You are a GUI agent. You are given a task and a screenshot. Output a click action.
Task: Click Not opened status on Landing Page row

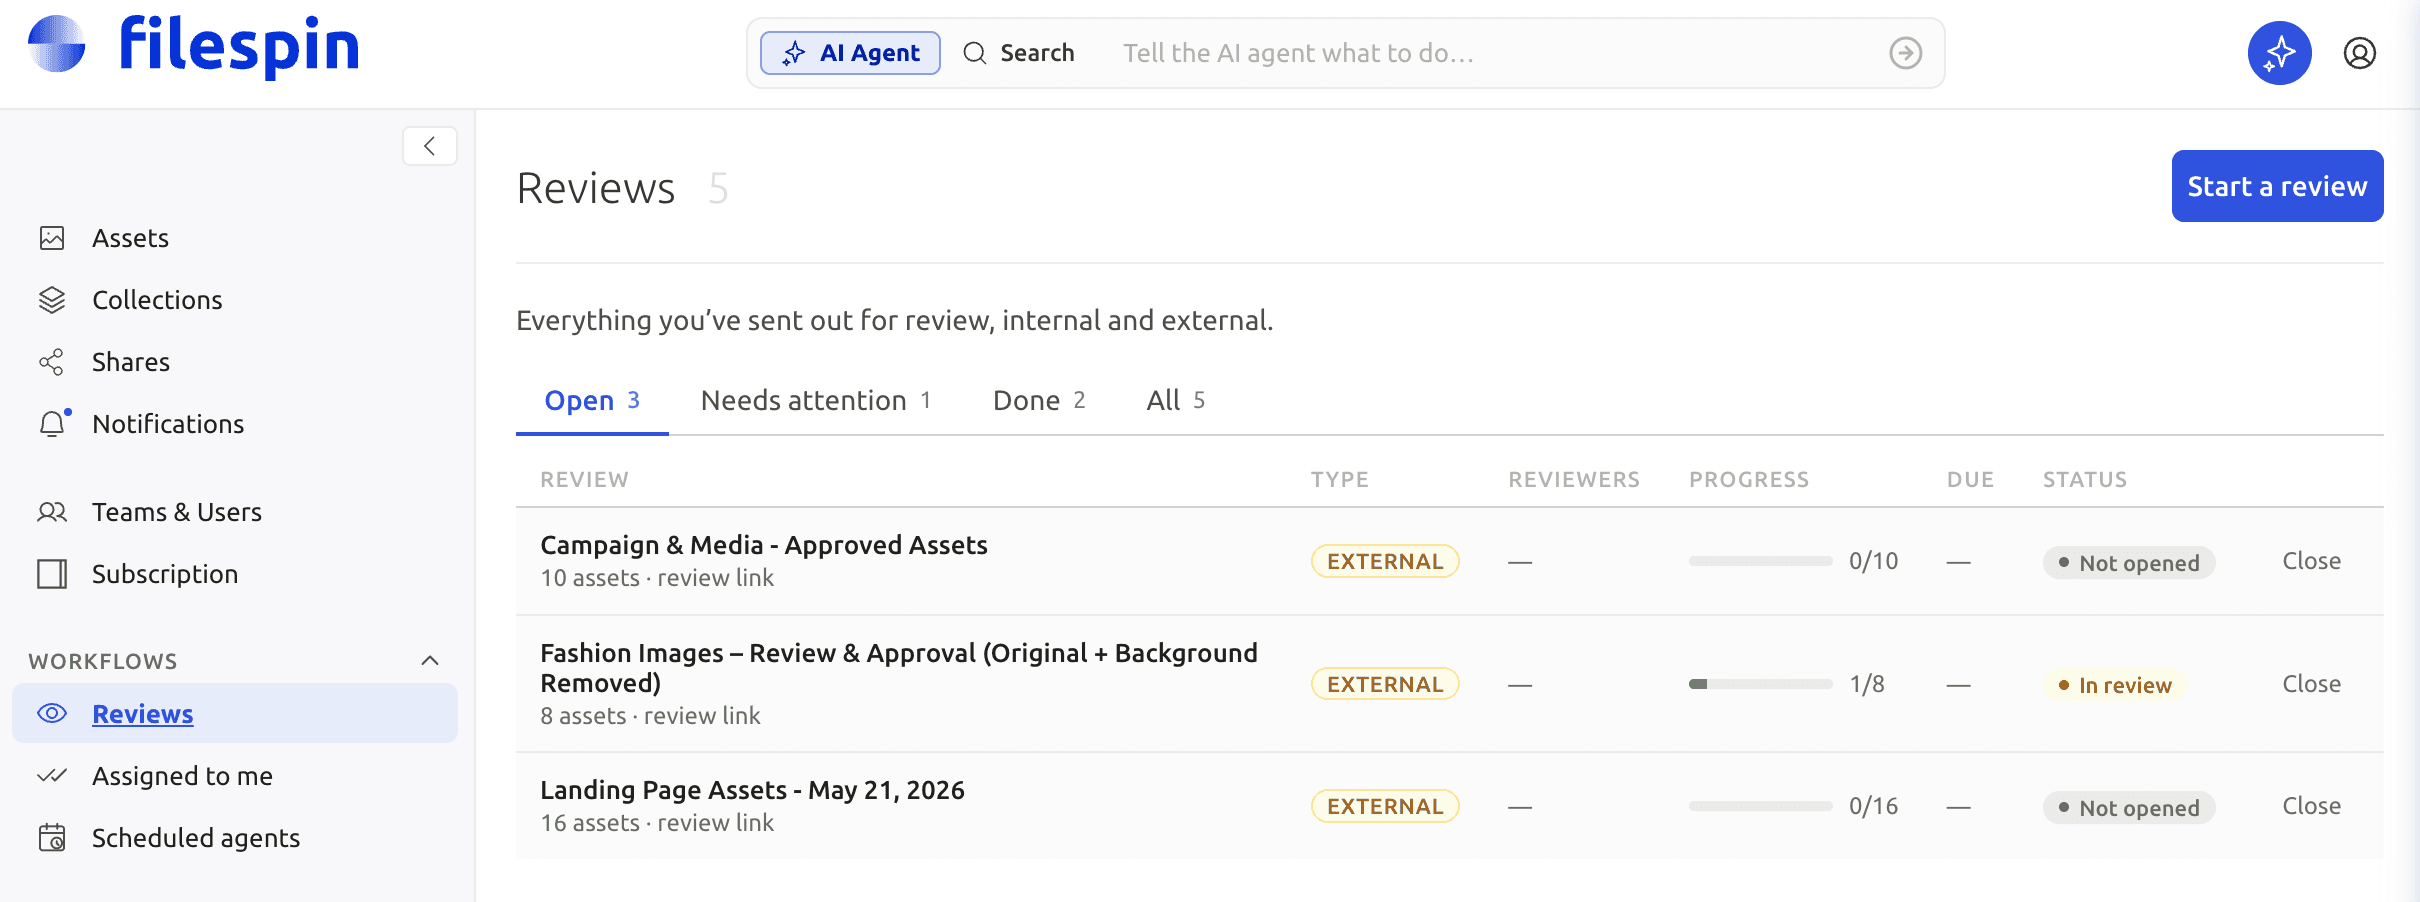click(x=2129, y=808)
